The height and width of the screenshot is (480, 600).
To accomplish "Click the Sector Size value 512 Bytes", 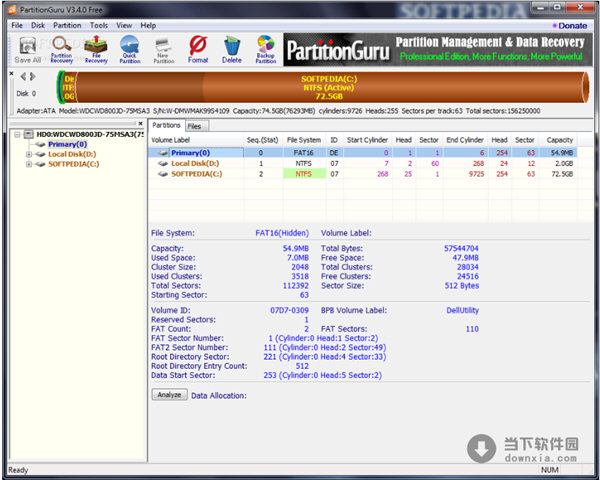I will (x=462, y=286).
